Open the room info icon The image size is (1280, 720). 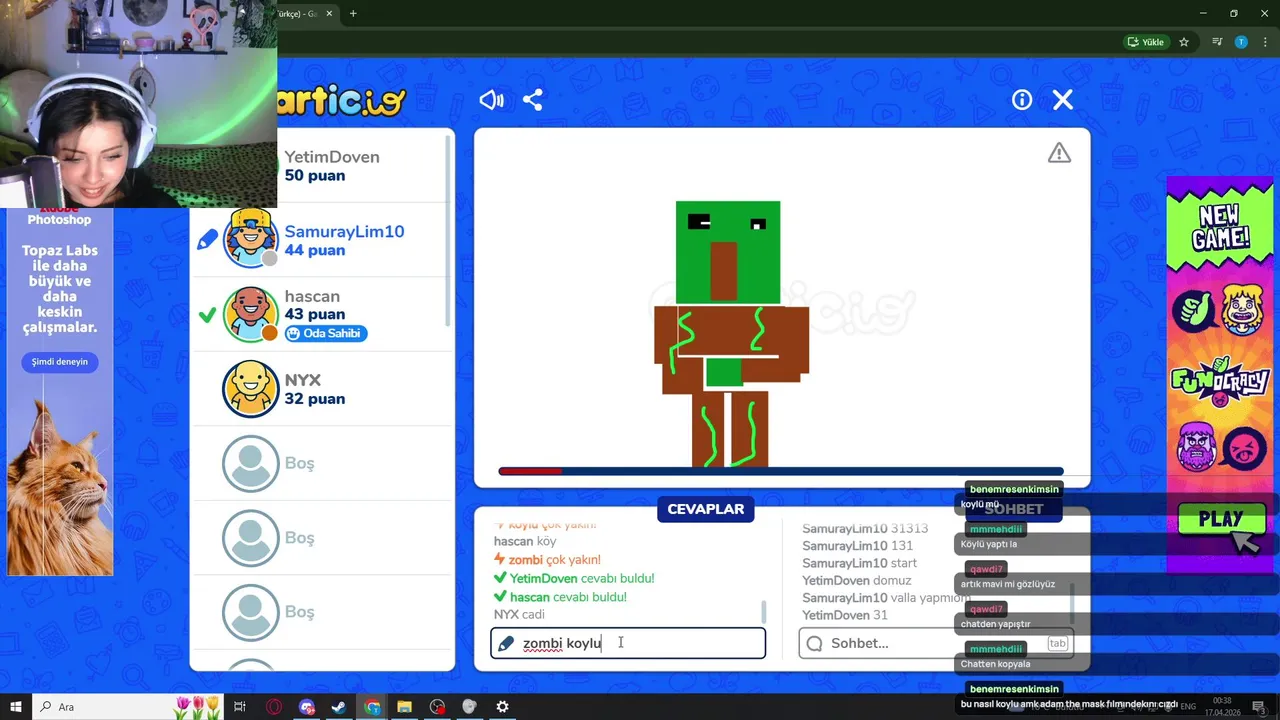(1022, 100)
